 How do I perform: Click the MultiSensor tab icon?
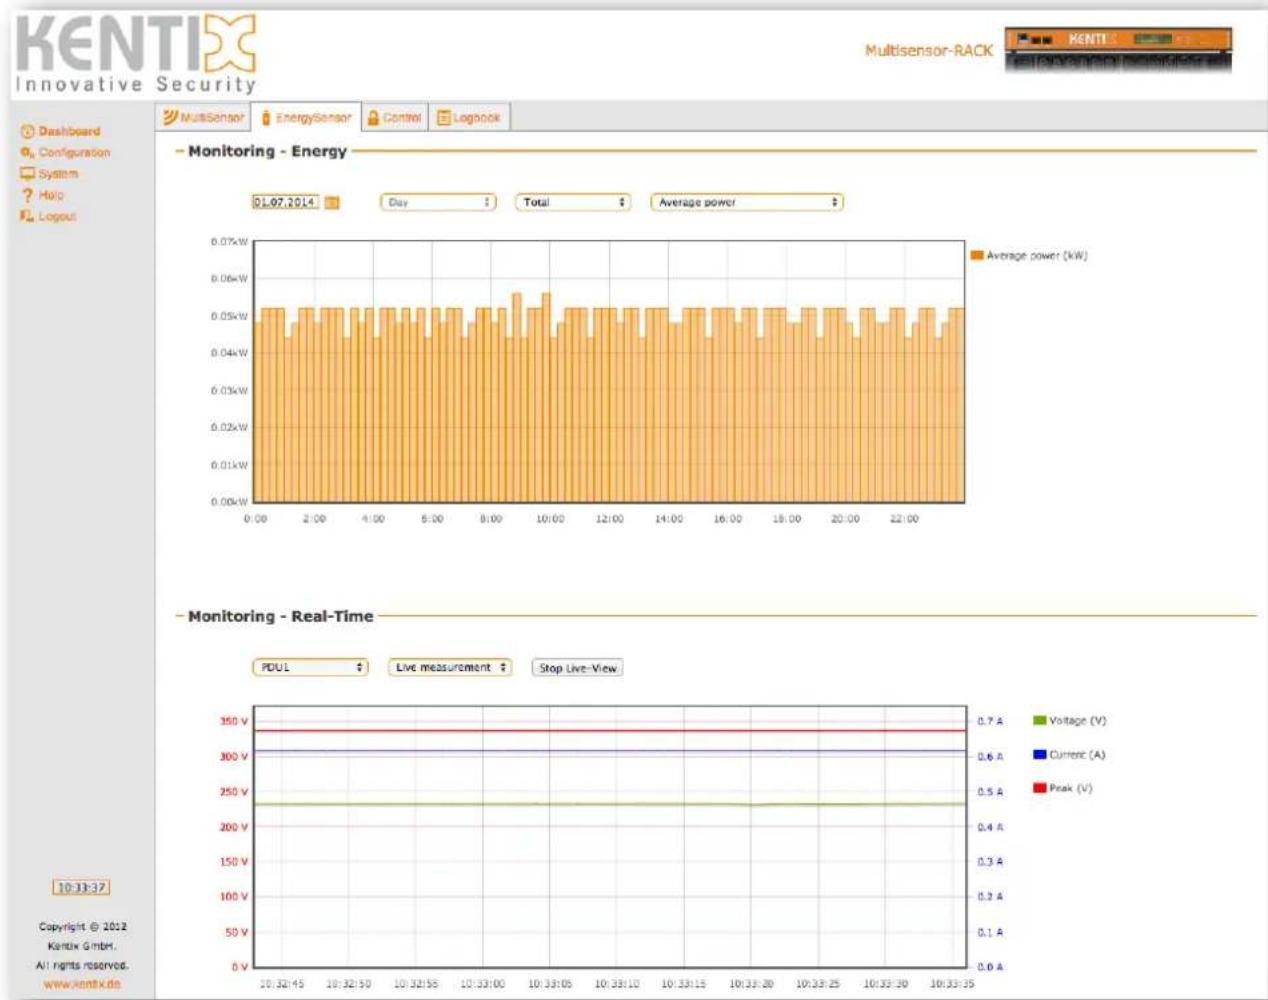(171, 117)
